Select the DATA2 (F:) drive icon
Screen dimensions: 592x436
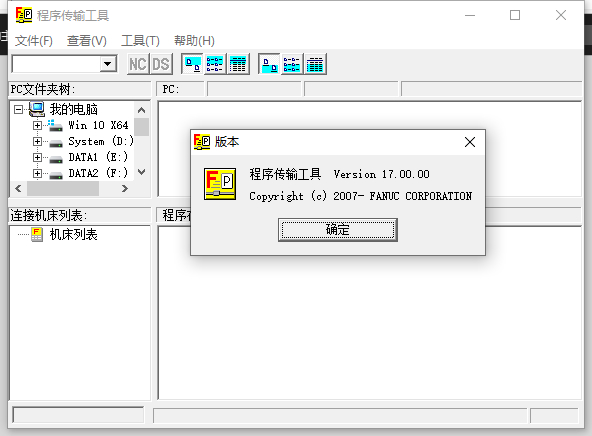pos(56,175)
